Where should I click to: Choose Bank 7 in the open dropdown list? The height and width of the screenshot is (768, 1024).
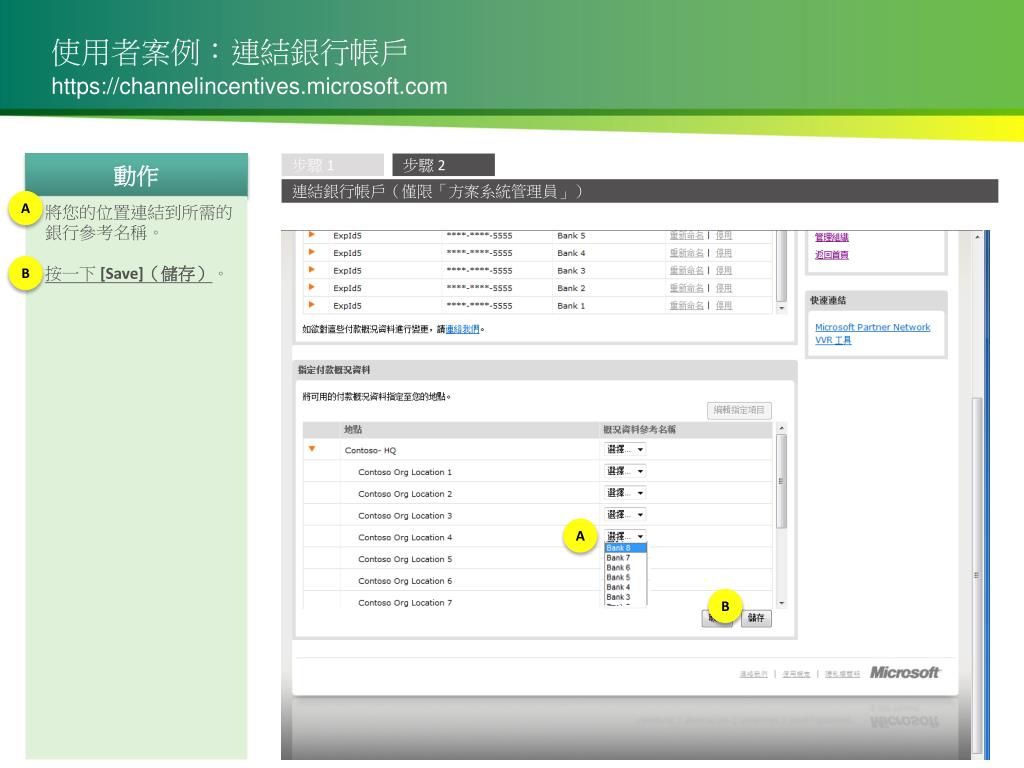(x=626, y=558)
